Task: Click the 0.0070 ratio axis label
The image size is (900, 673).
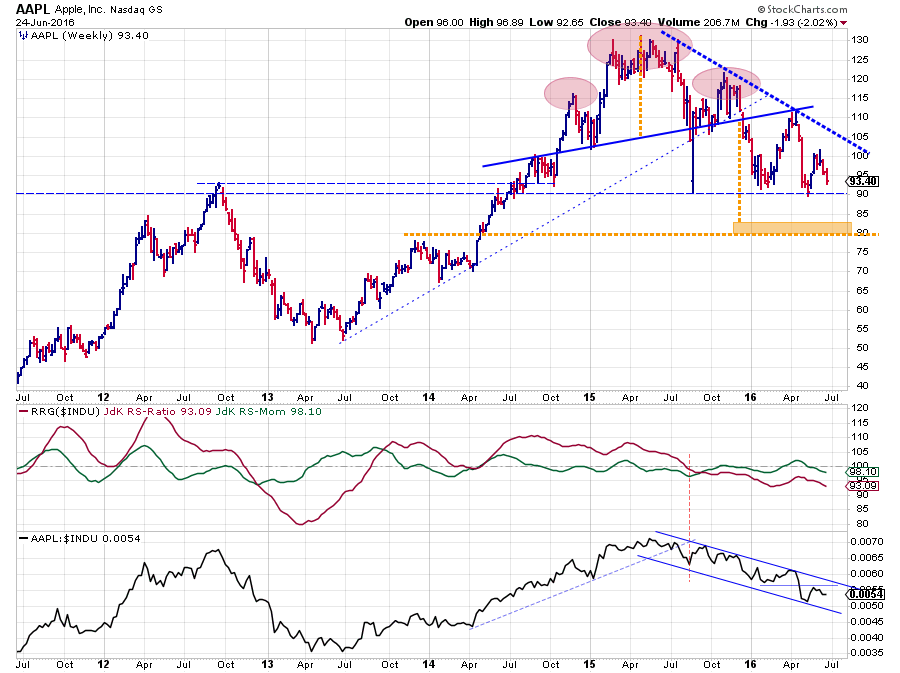Action: (x=867, y=541)
